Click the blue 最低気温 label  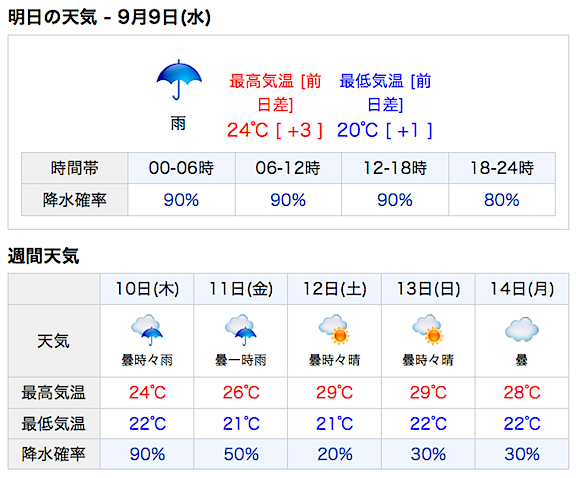(371, 81)
